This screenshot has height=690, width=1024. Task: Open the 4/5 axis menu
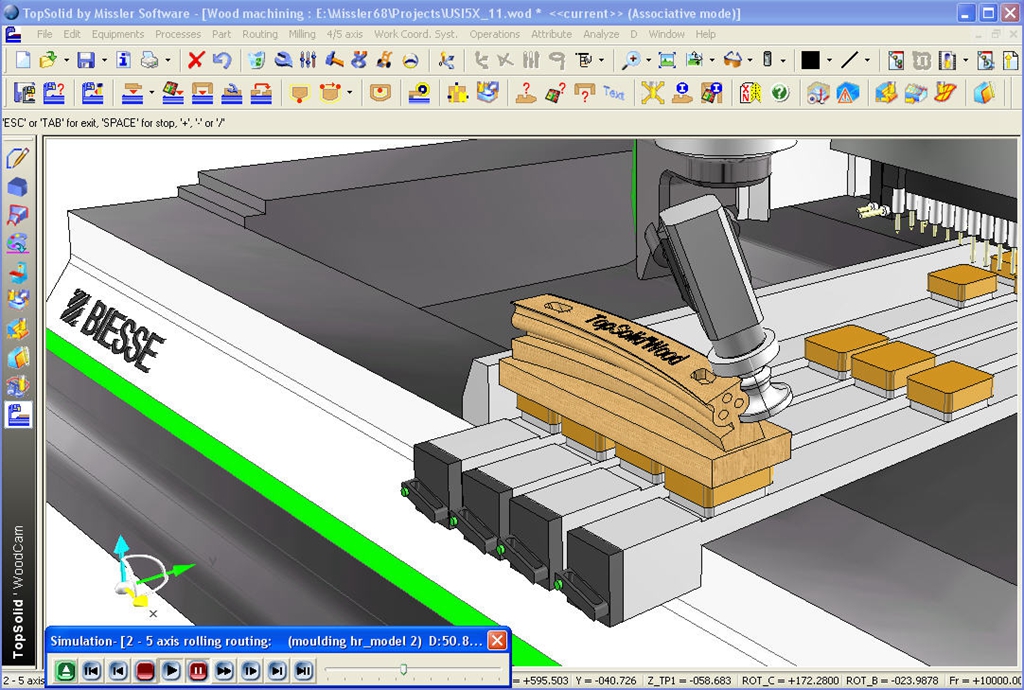coord(345,34)
